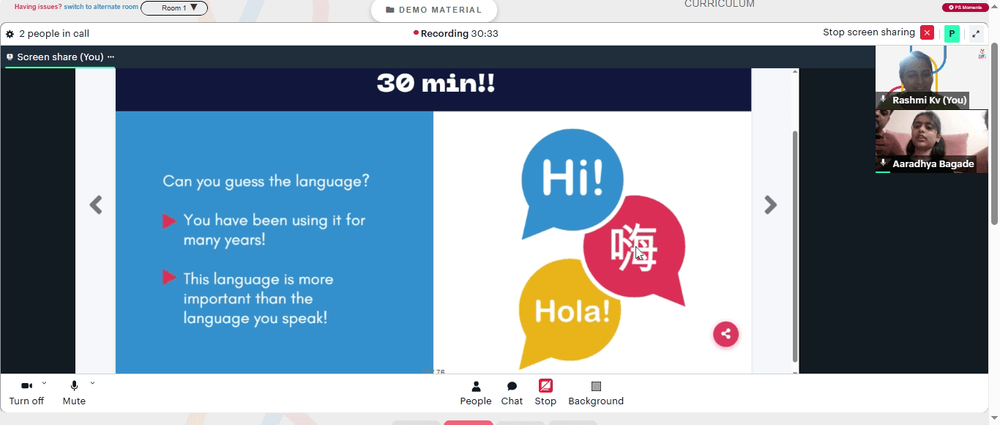Click the slide viewer scroll-up arrow

[x=795, y=71]
